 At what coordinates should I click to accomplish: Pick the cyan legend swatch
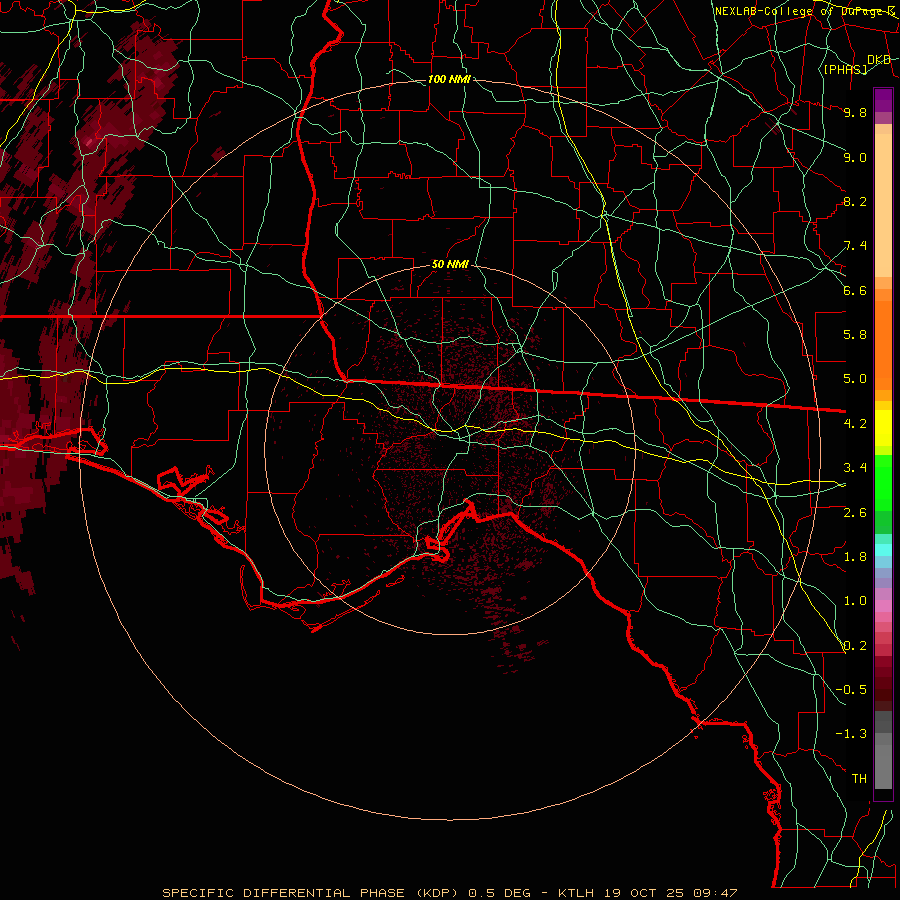click(x=883, y=550)
